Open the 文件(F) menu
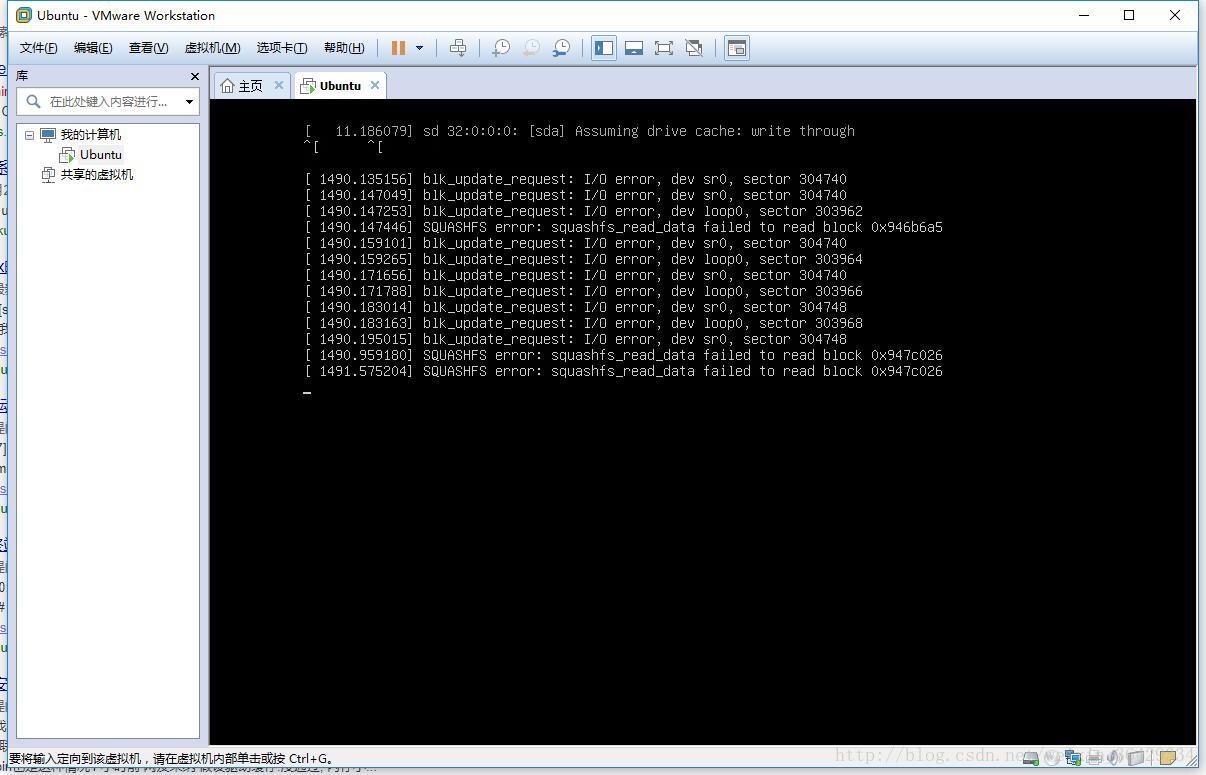 38,48
